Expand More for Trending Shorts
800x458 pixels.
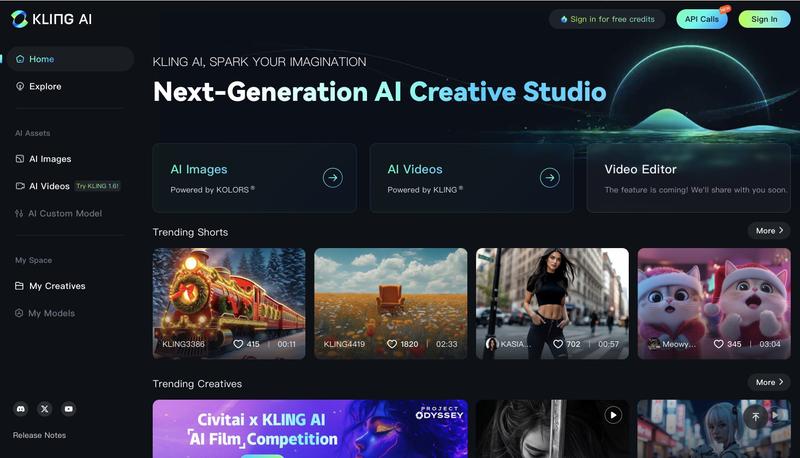point(769,231)
